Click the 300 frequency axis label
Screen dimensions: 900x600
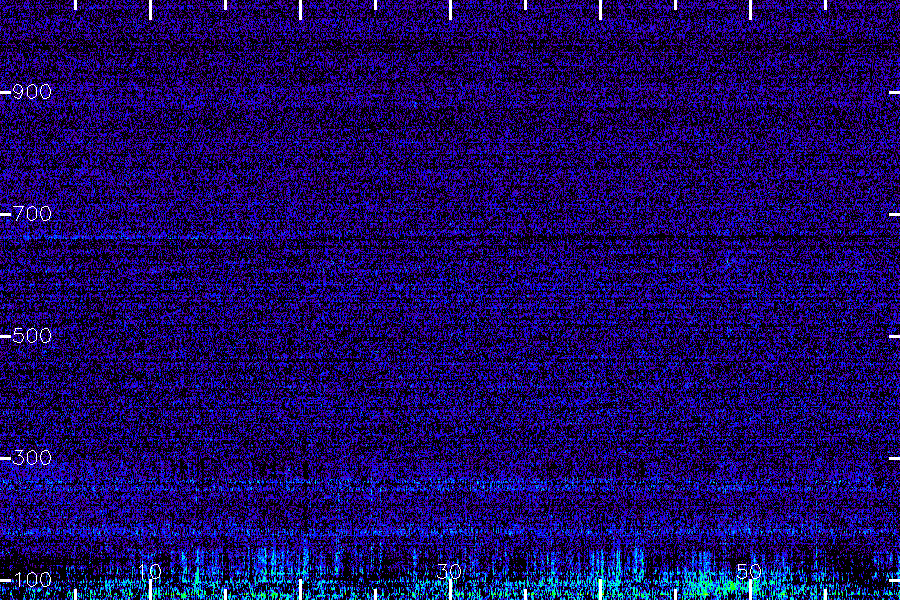tap(32, 458)
